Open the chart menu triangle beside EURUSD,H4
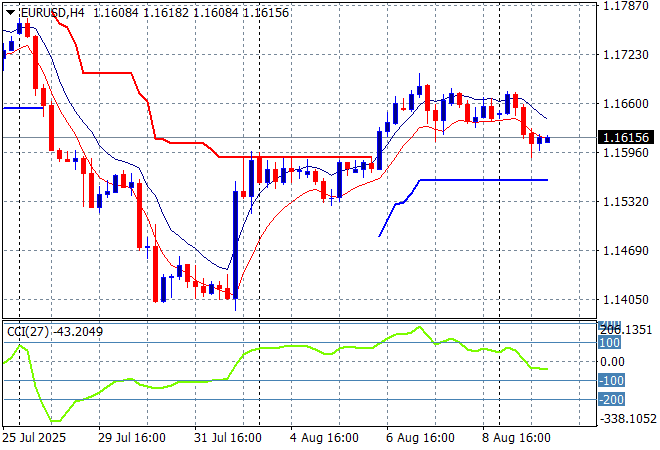Viewport: 660px width, 450px height. (11, 13)
